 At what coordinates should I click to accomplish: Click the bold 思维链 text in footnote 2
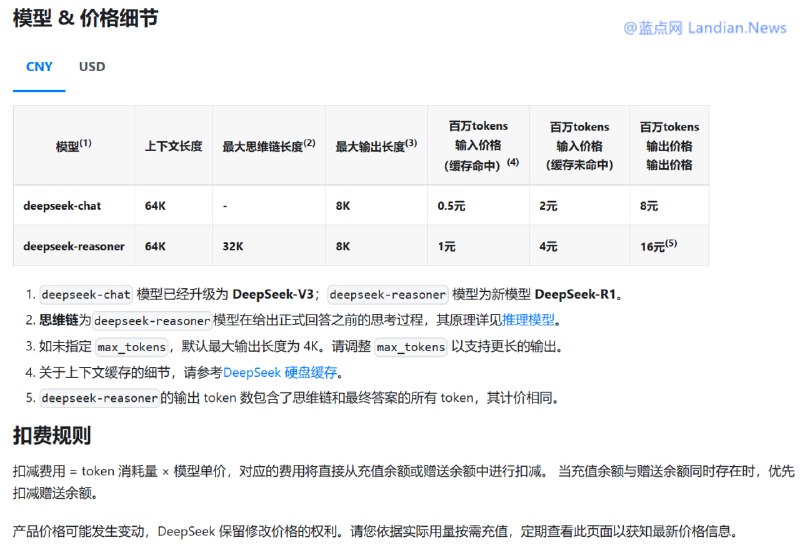59,320
